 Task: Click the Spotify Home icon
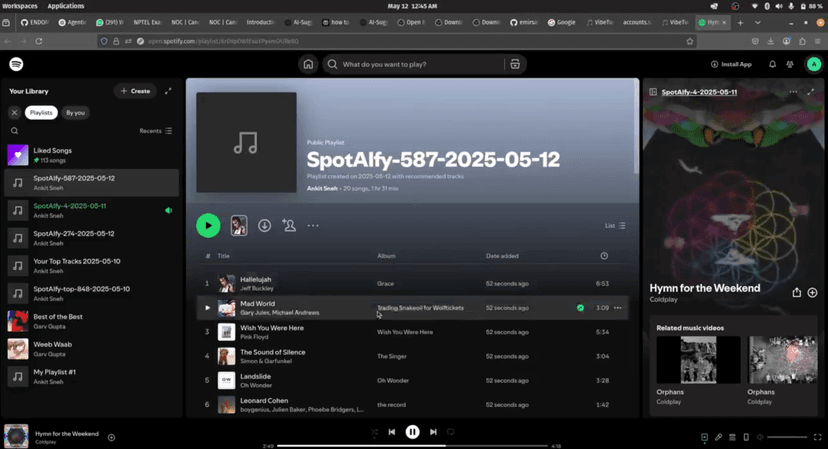[308, 64]
